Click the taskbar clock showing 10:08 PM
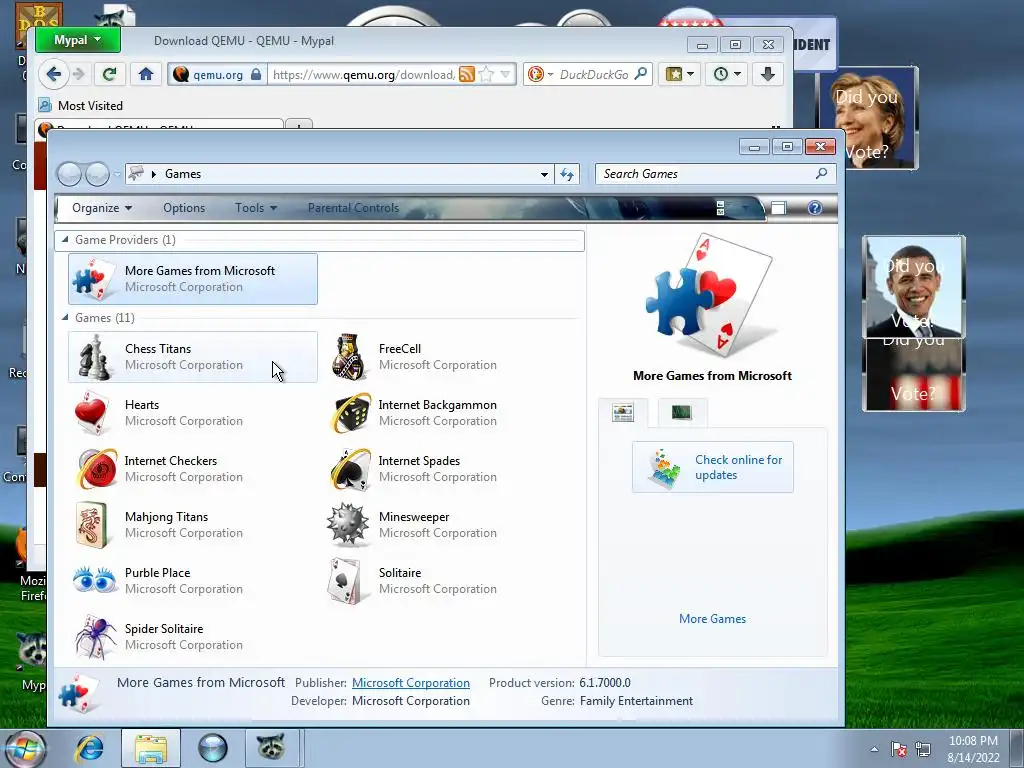 (973, 749)
